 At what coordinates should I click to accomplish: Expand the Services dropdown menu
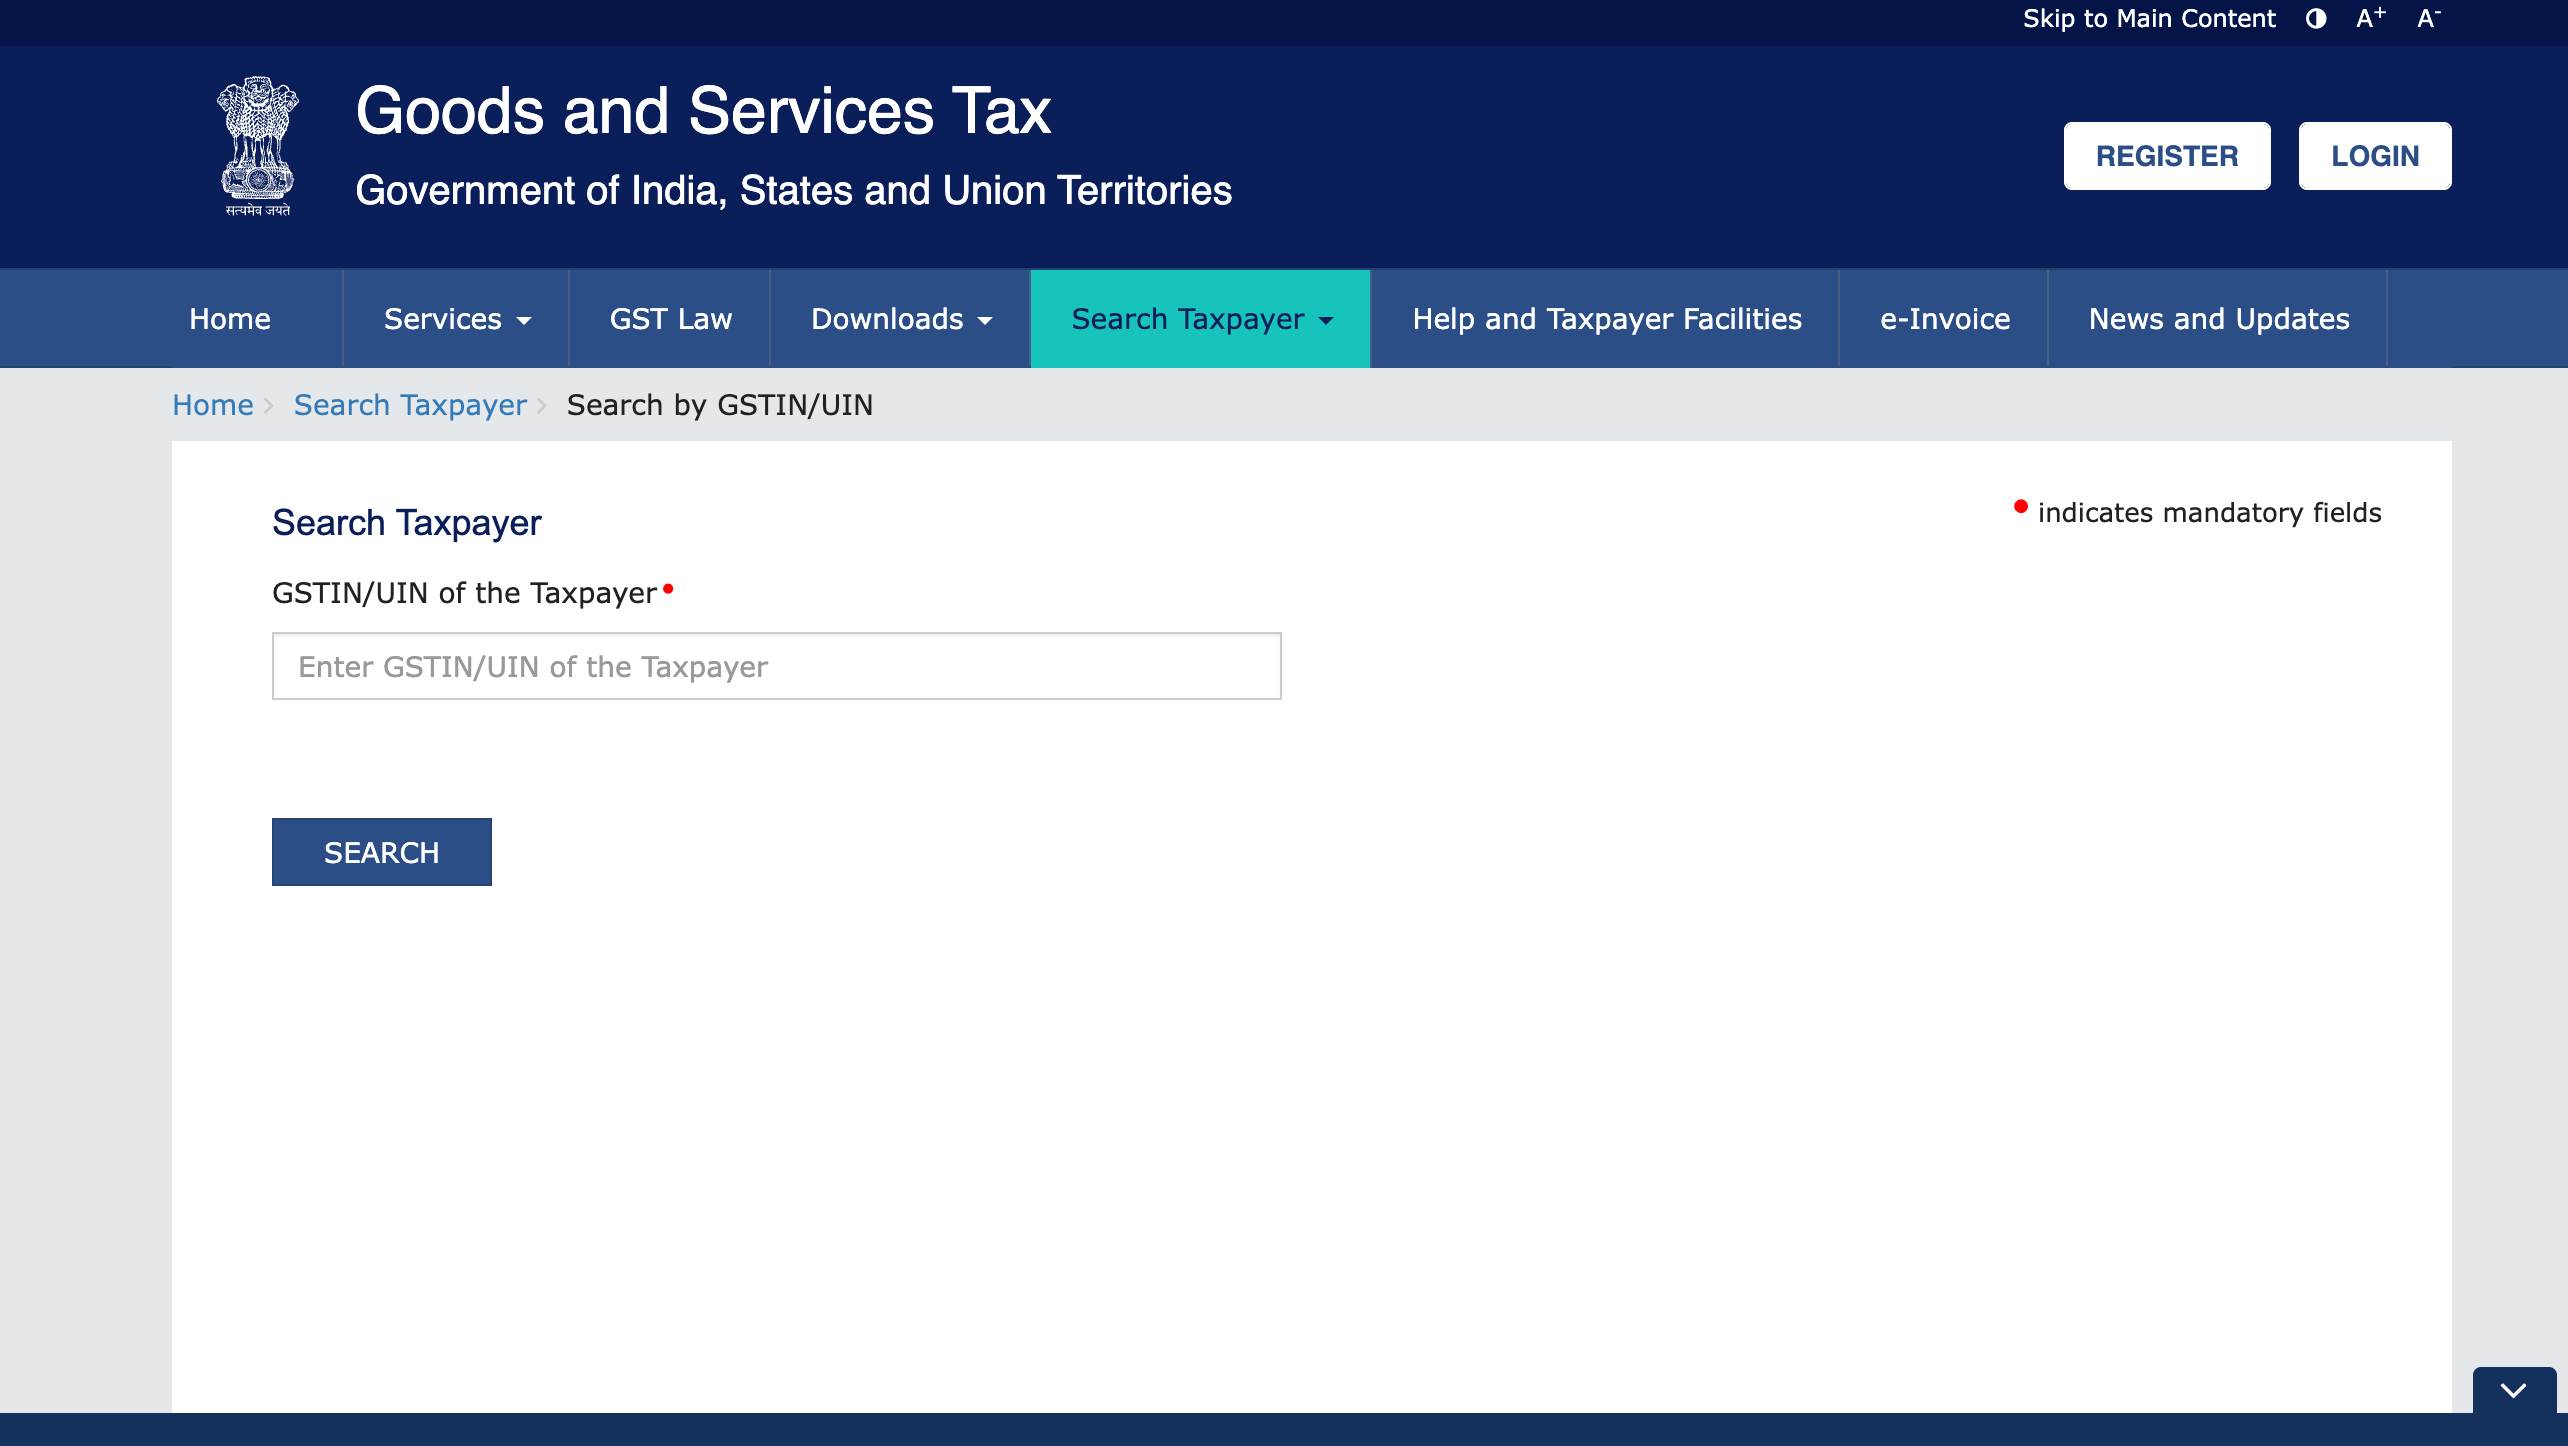point(457,319)
